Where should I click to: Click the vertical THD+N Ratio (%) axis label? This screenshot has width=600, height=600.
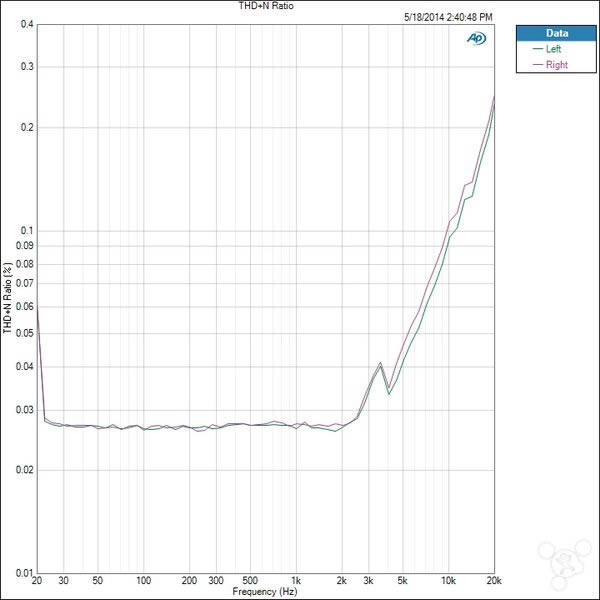pos(8,298)
